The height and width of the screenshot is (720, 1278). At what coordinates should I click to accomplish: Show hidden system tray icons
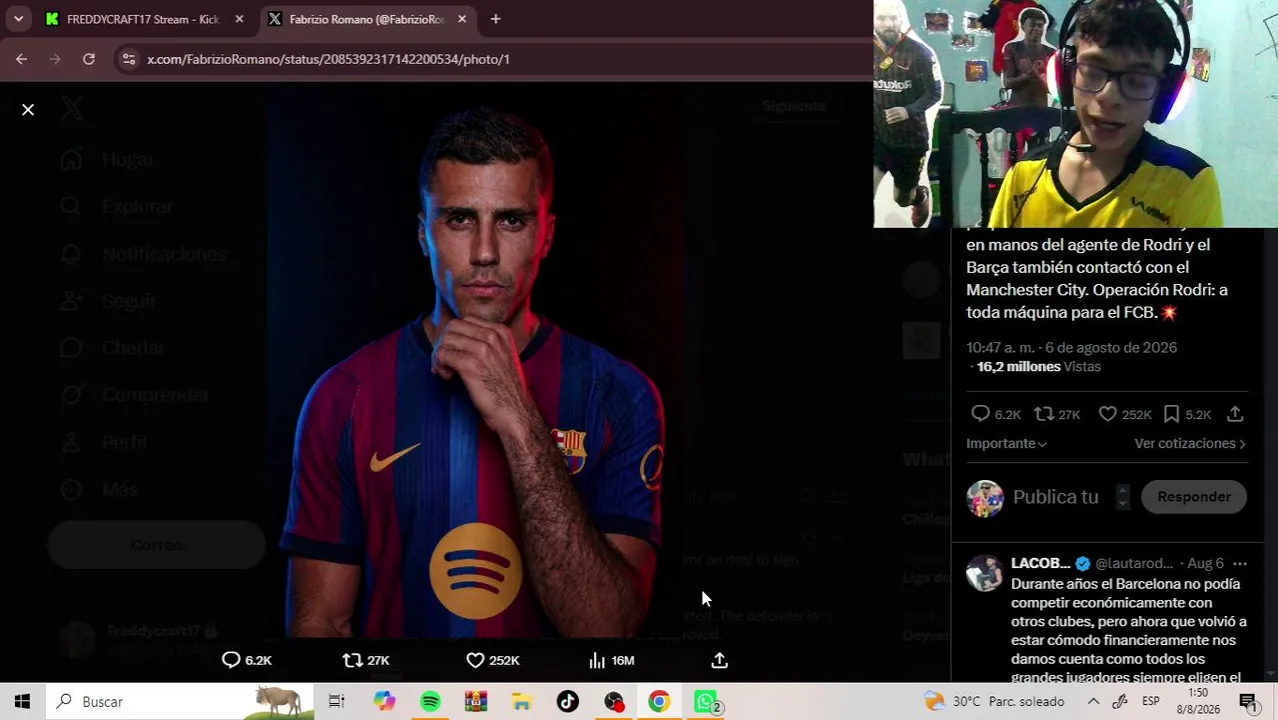1093,702
